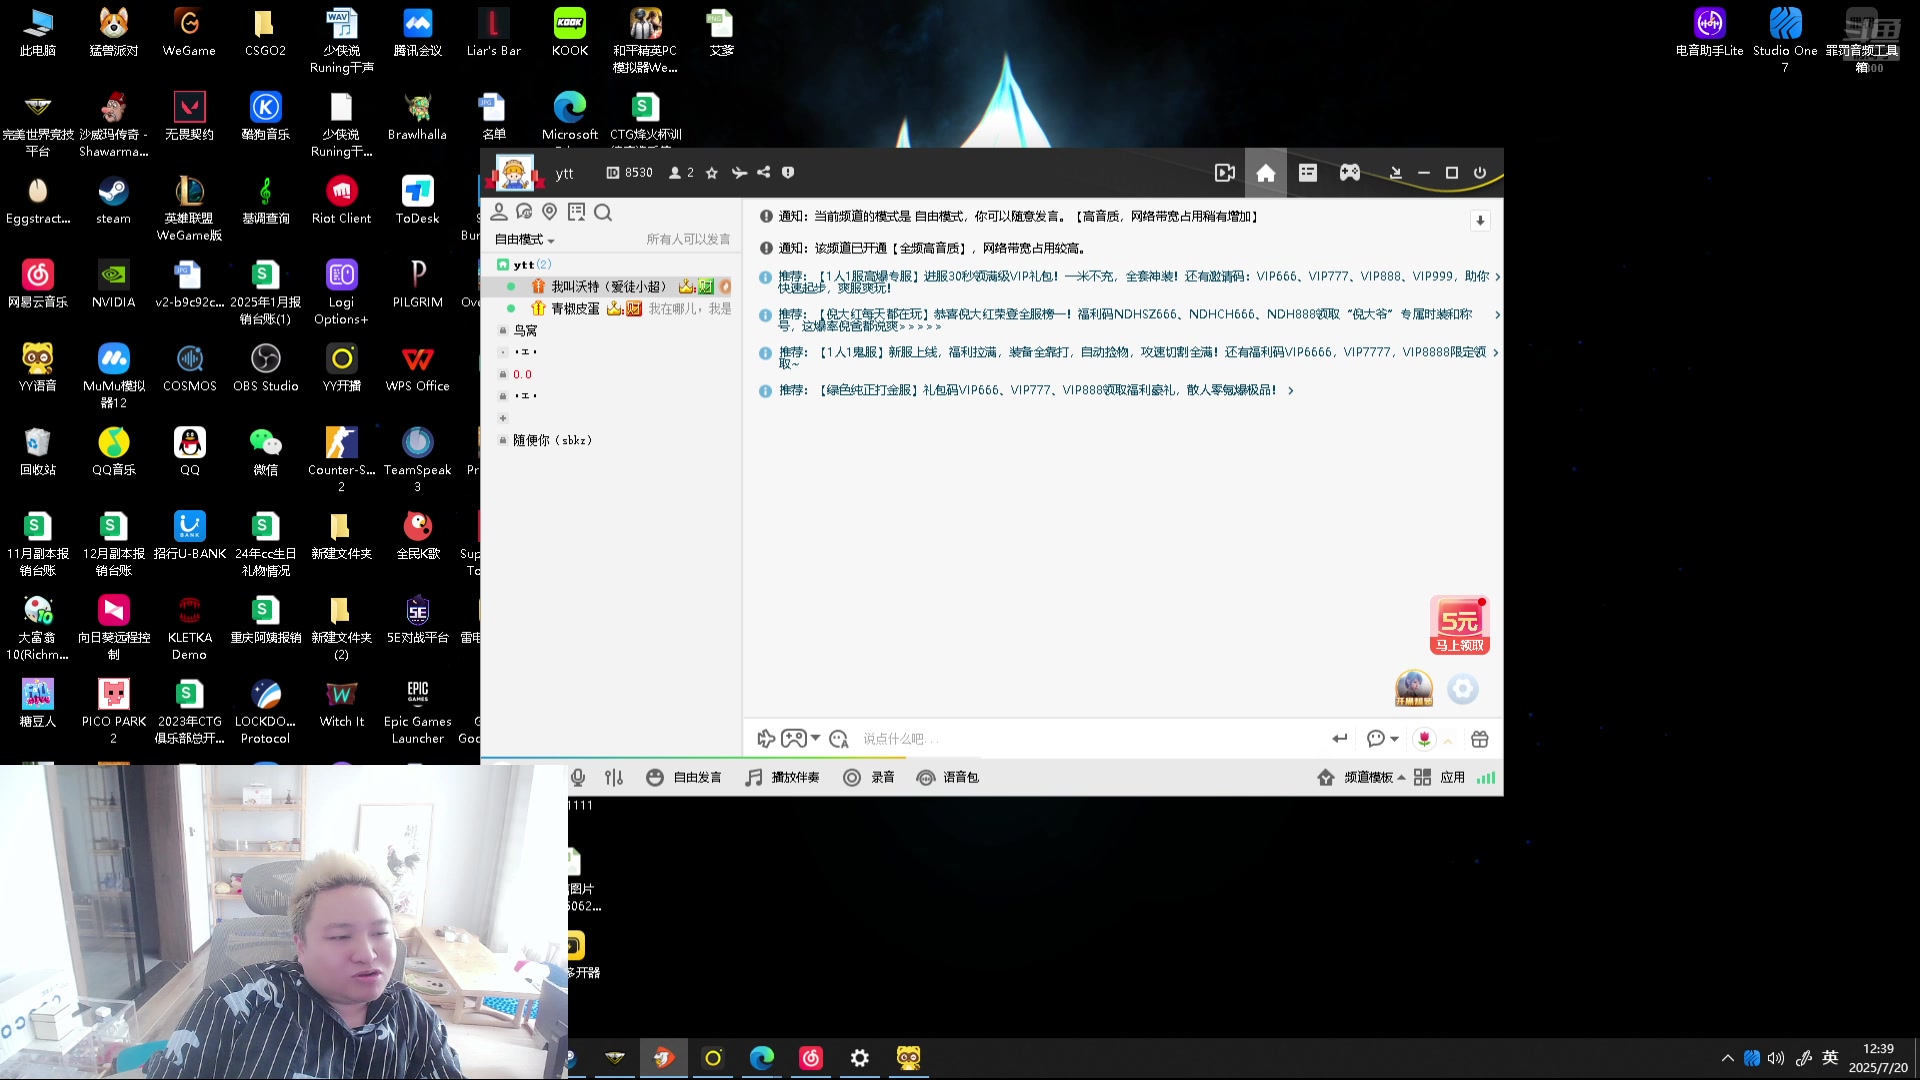Click the channel ID 8530 label
This screenshot has height=1080, width=1920.
[630, 173]
